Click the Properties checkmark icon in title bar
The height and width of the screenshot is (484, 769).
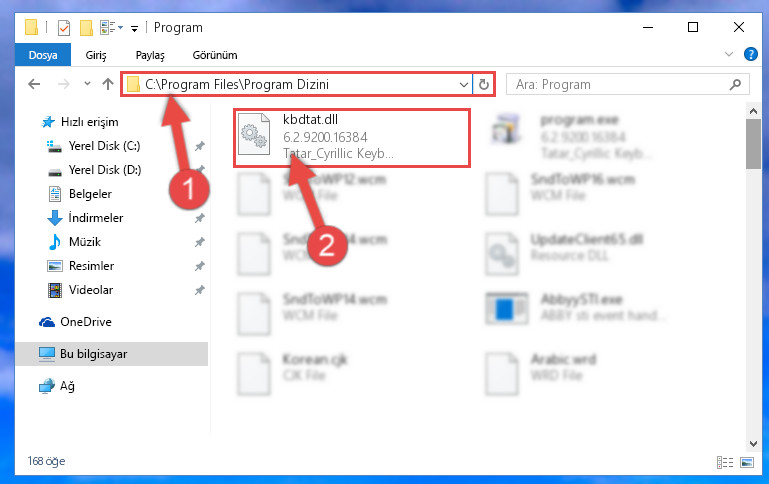click(x=64, y=28)
